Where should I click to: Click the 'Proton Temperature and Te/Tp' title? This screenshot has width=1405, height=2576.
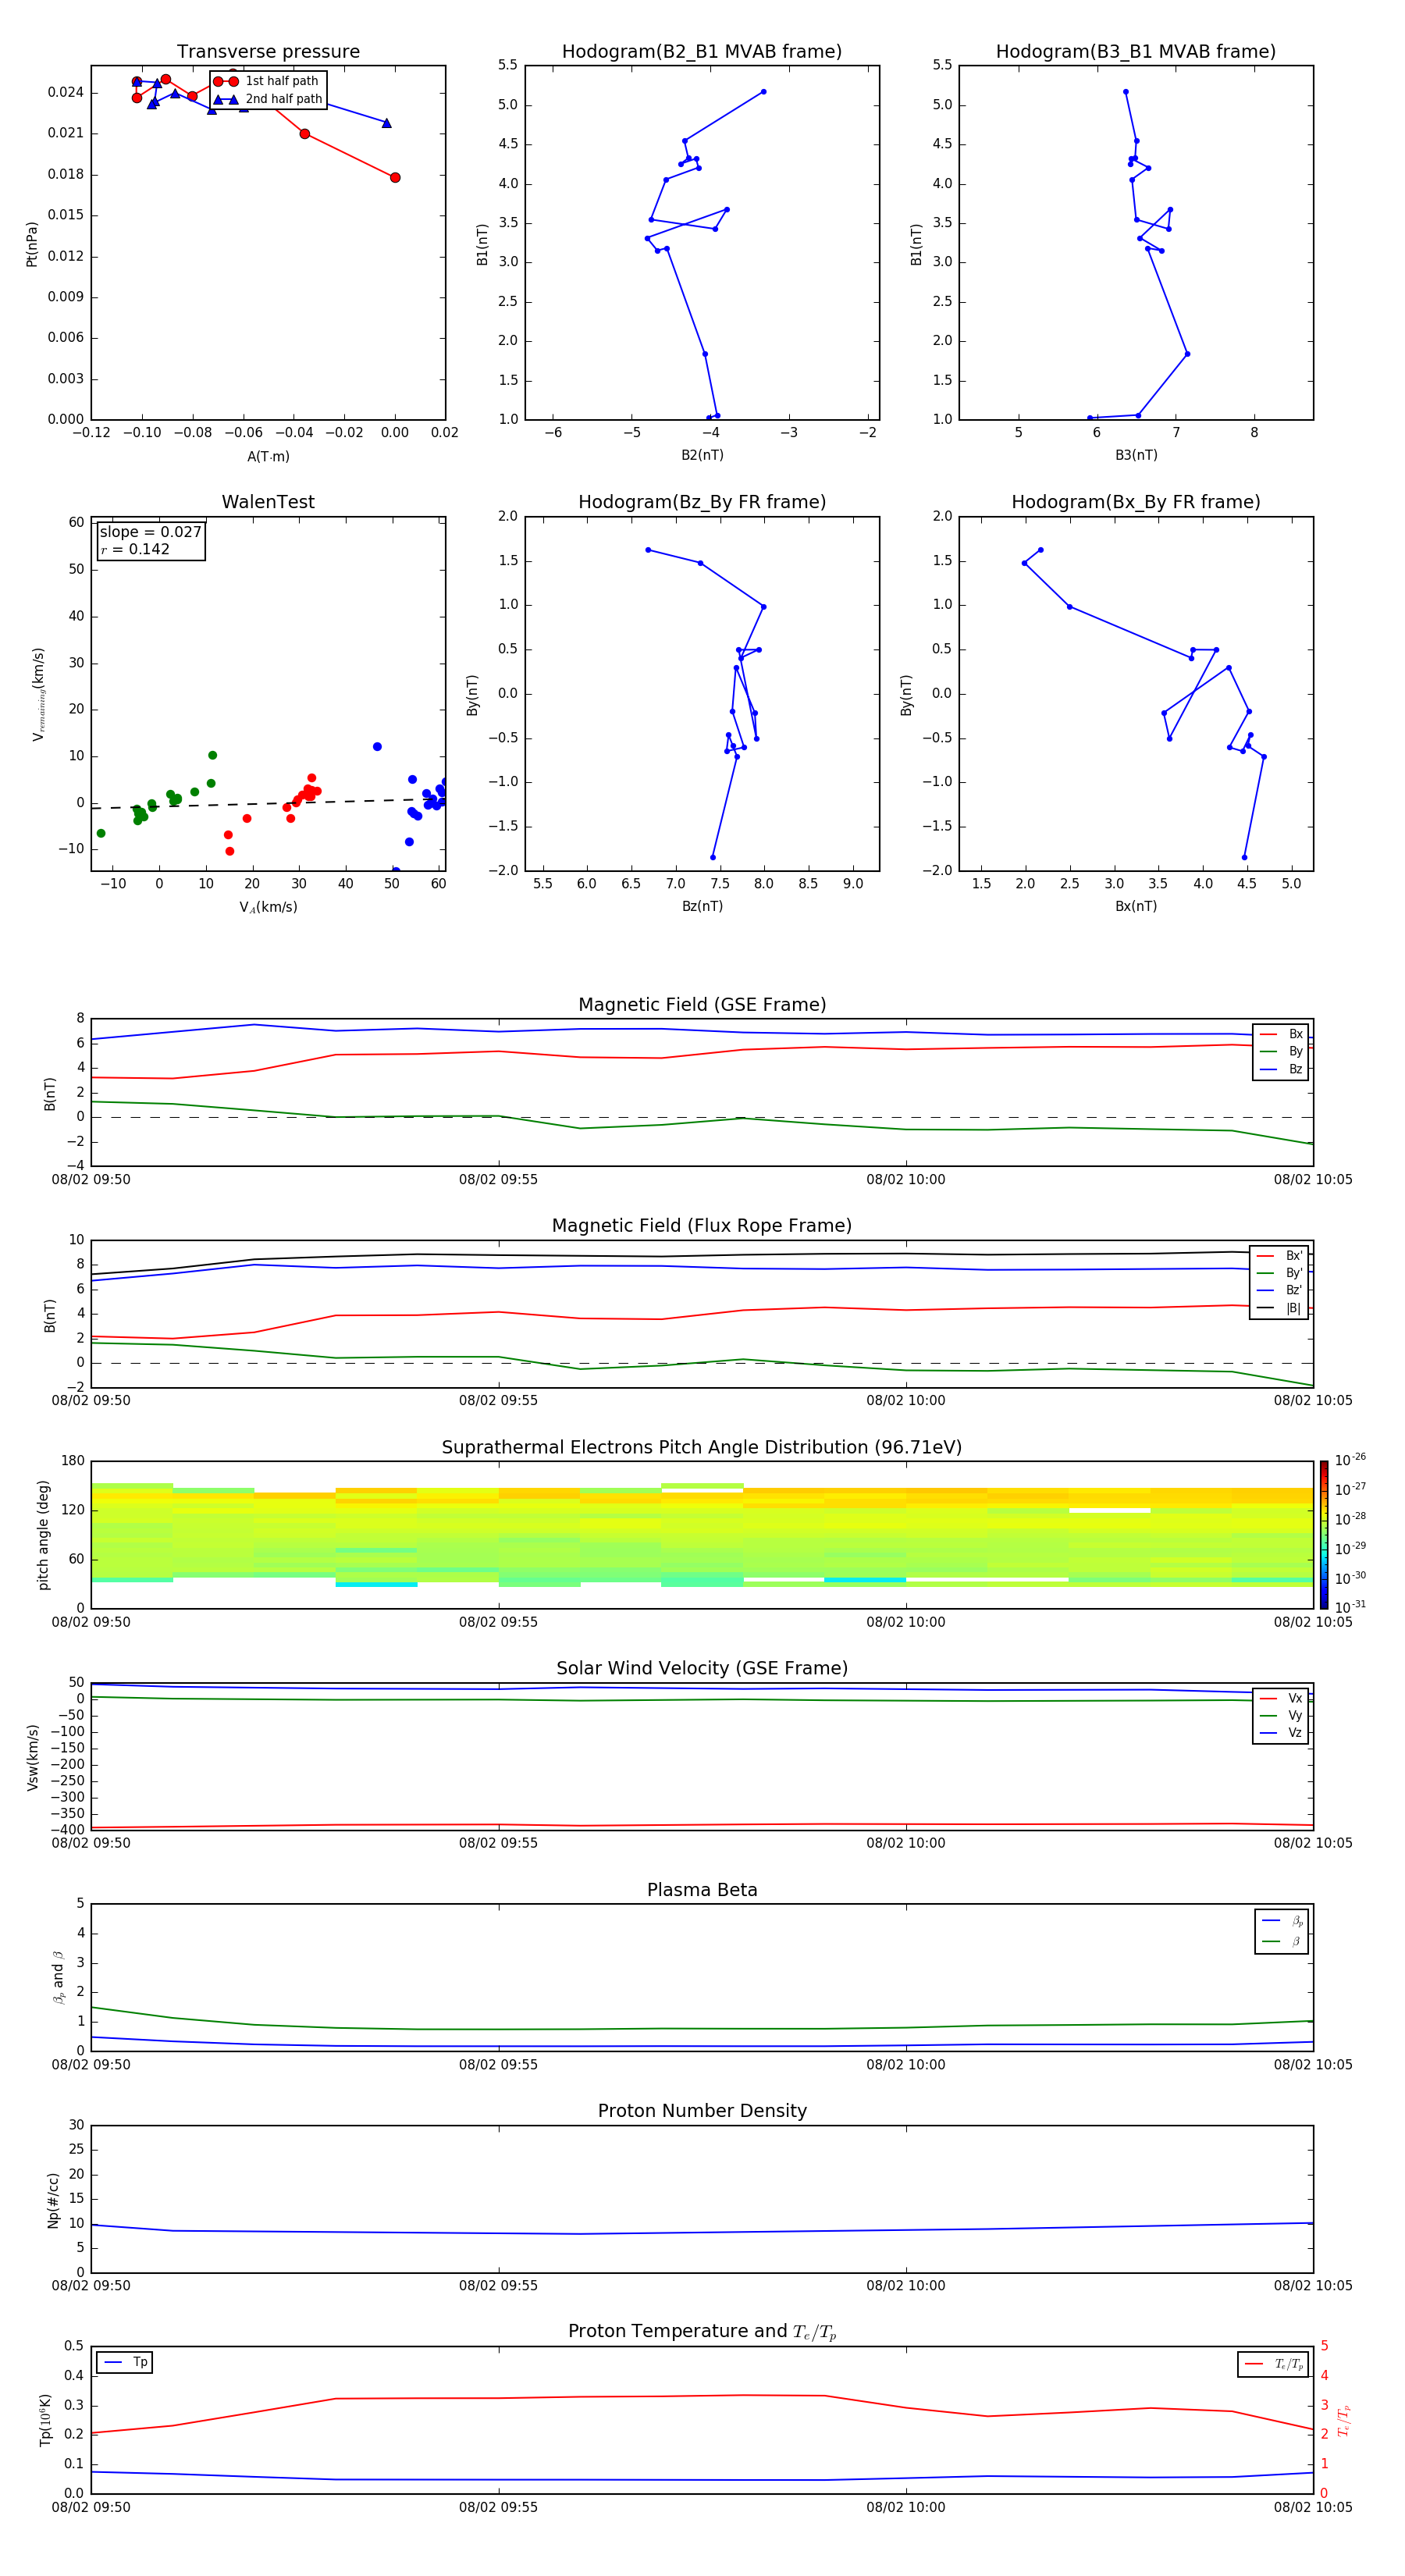702,2332
